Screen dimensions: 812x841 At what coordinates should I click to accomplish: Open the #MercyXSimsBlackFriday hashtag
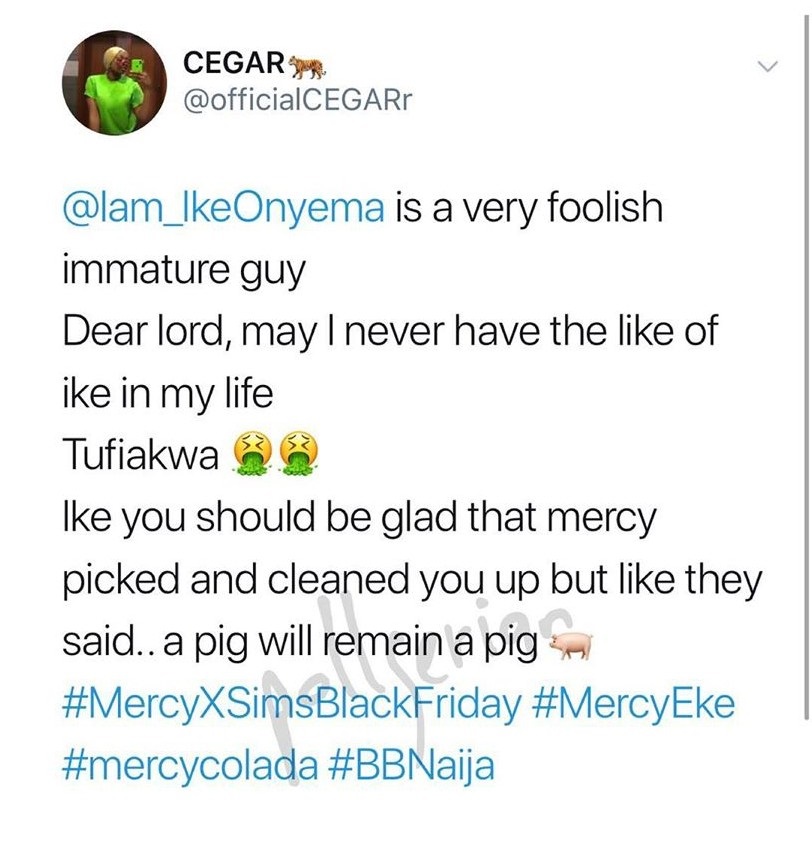[x=291, y=704]
